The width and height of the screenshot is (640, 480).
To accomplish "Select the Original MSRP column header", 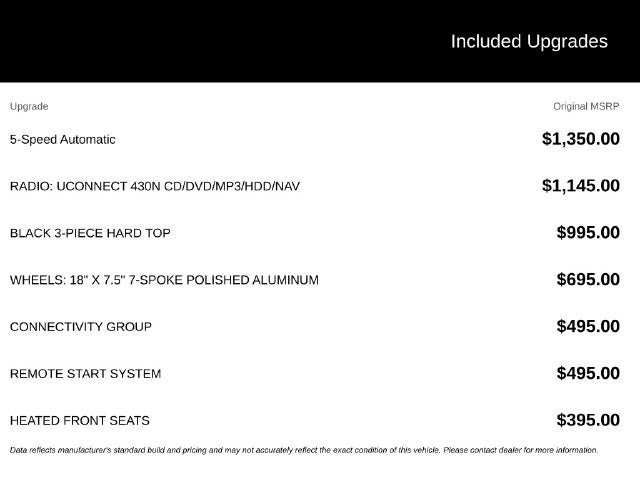I will pyautogui.click(x=586, y=107).
